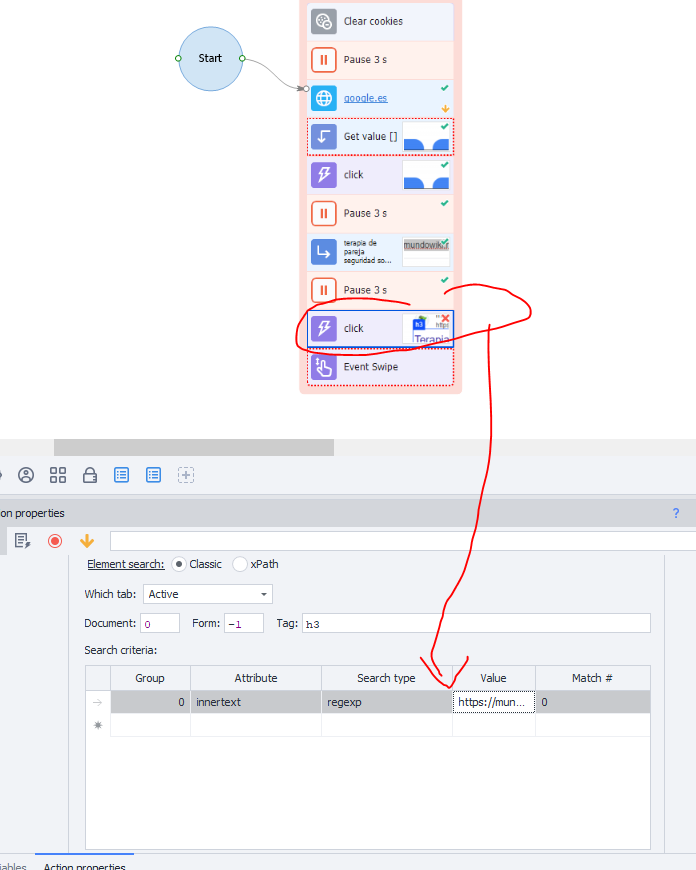Image resolution: width=696 pixels, height=870 pixels.
Task: Click the red X status on selected click action
Action: 445,318
